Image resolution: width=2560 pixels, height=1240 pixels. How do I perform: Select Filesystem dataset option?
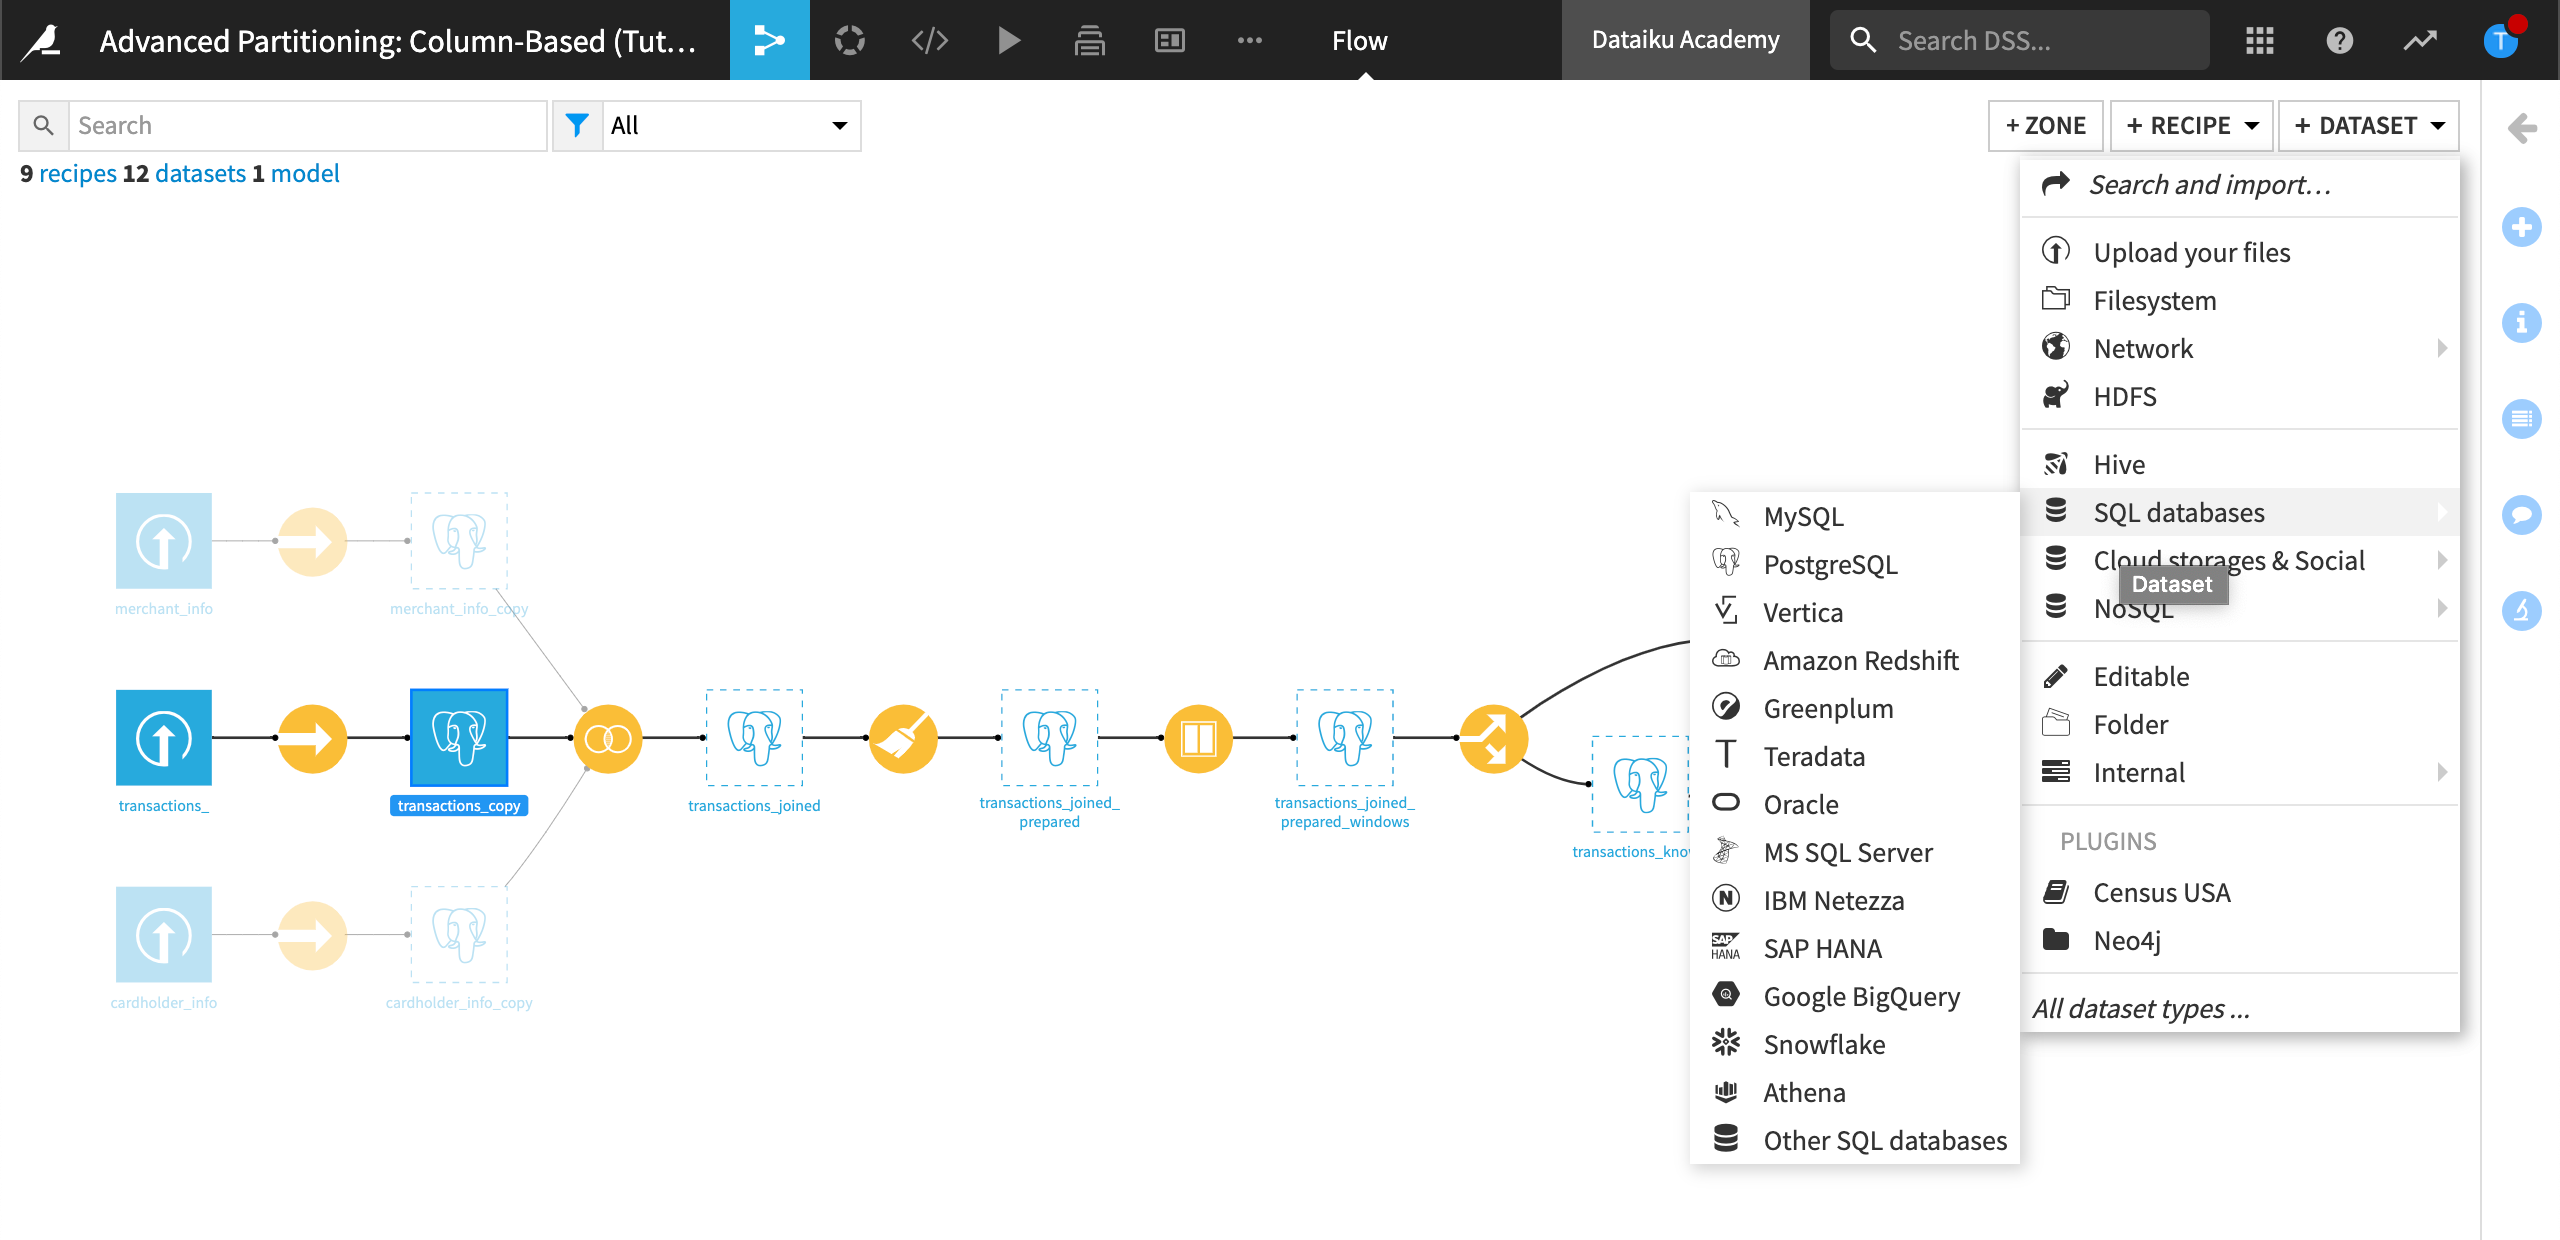2240,300
